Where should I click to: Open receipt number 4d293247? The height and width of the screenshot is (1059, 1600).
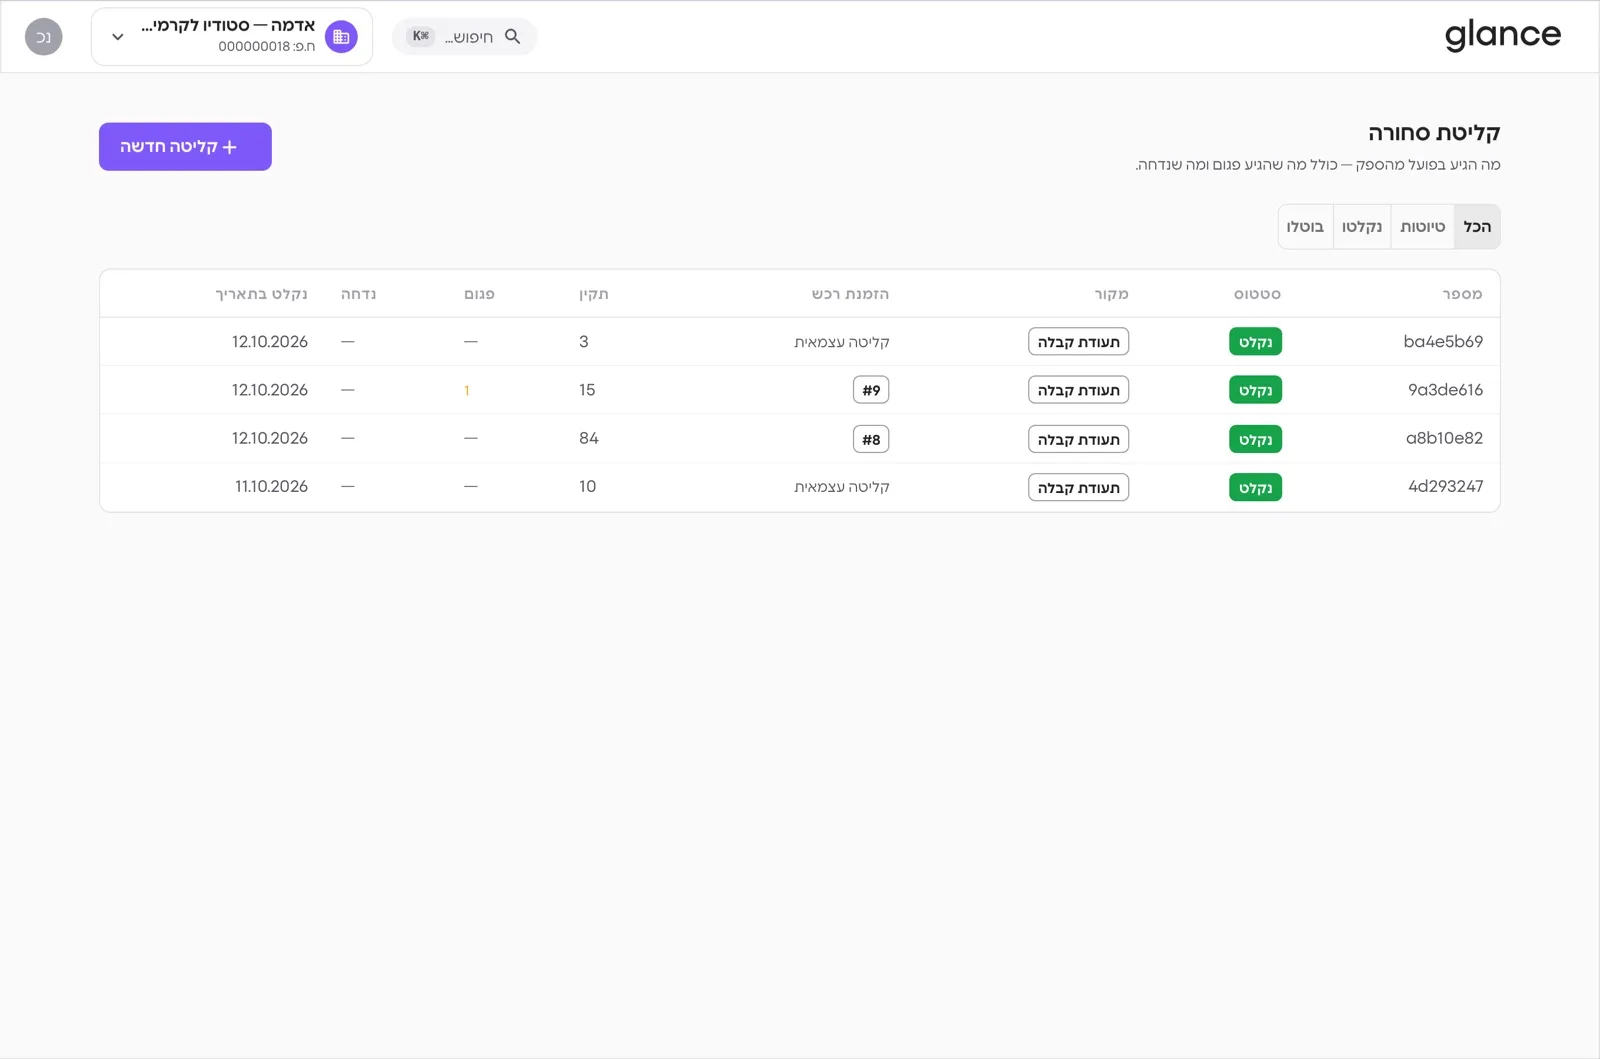click(1445, 486)
